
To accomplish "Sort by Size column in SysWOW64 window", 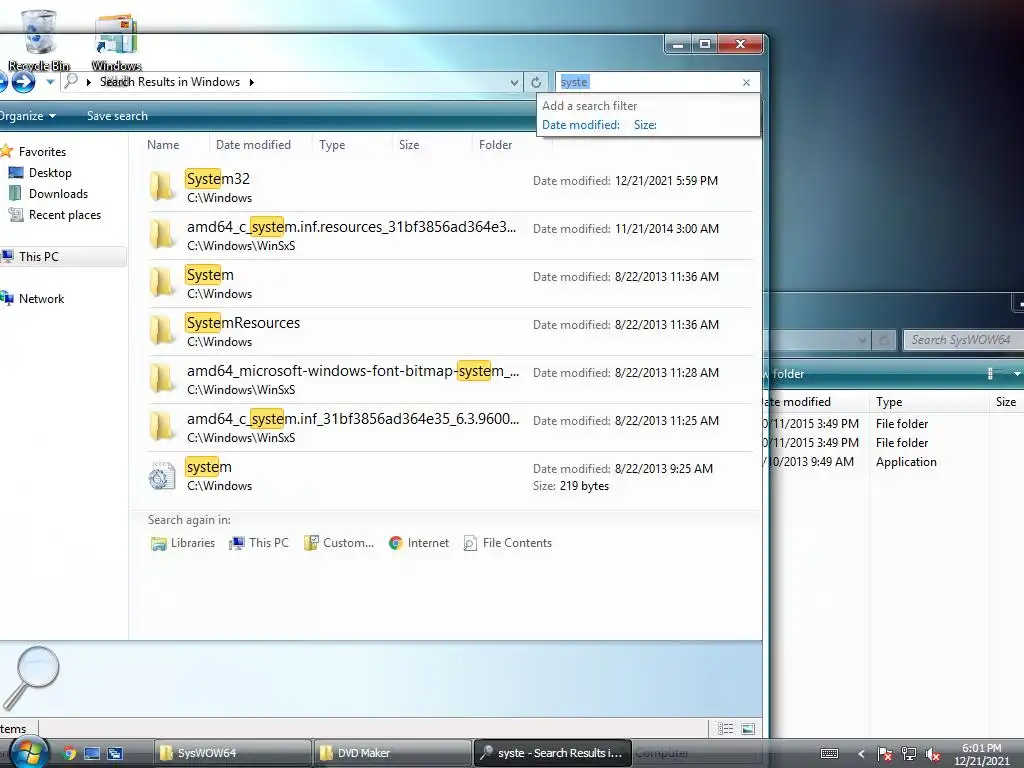I will (1006, 402).
